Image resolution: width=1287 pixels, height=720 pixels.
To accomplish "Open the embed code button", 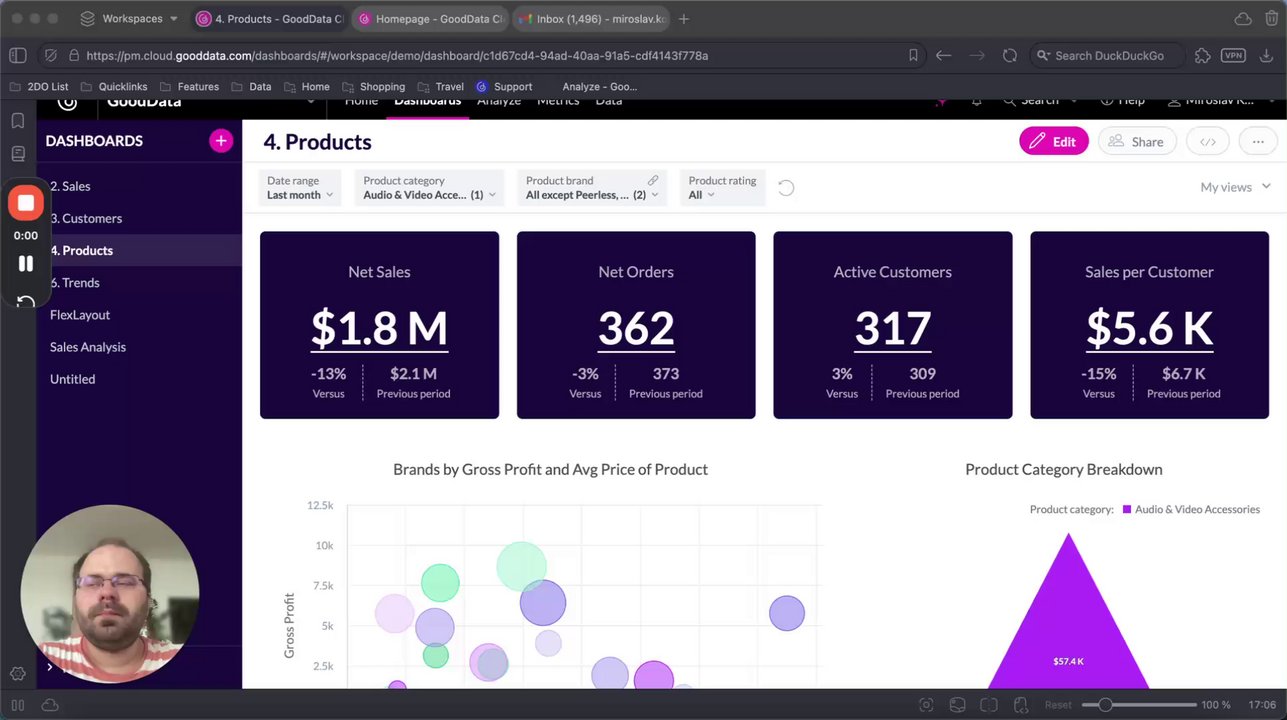I will coord(1207,142).
